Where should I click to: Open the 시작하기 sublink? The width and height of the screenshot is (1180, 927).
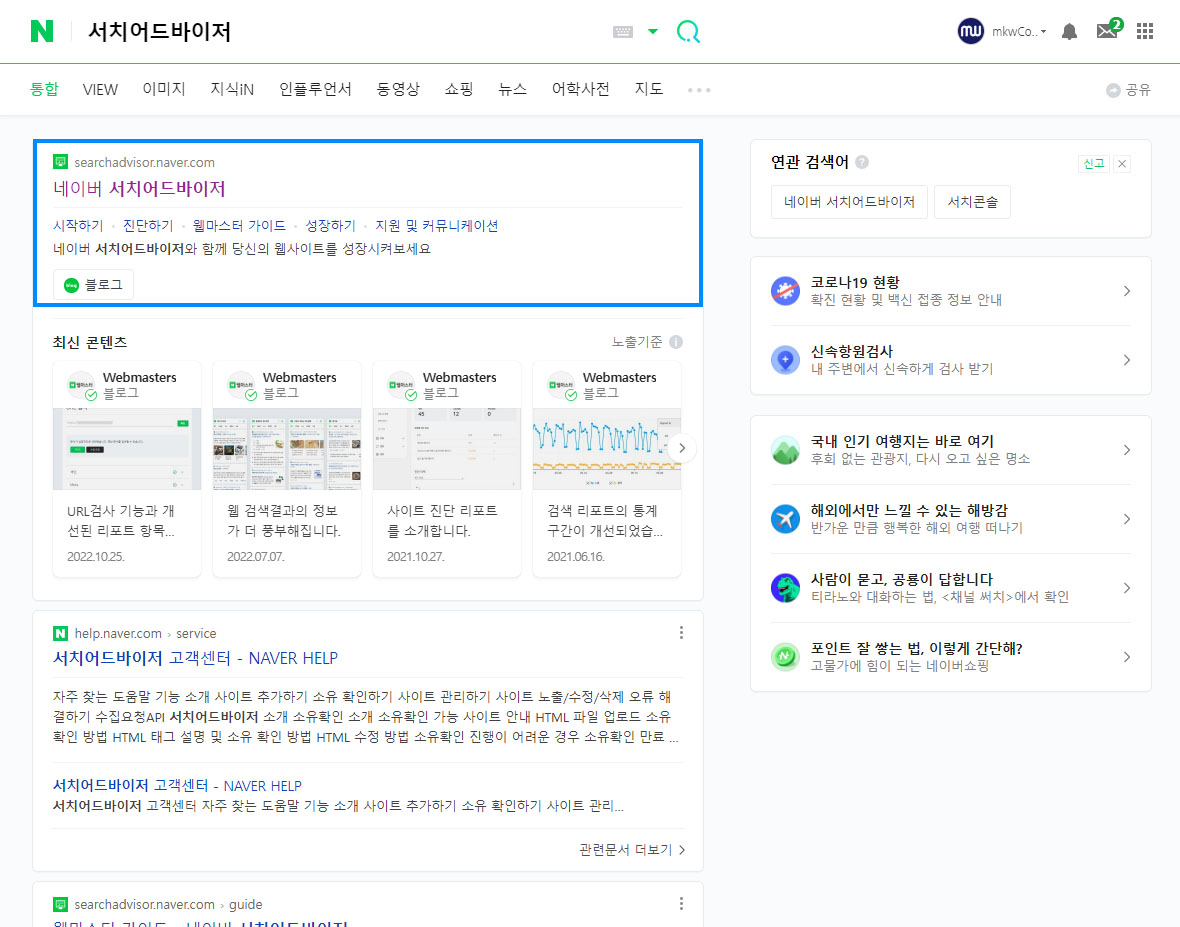78,226
